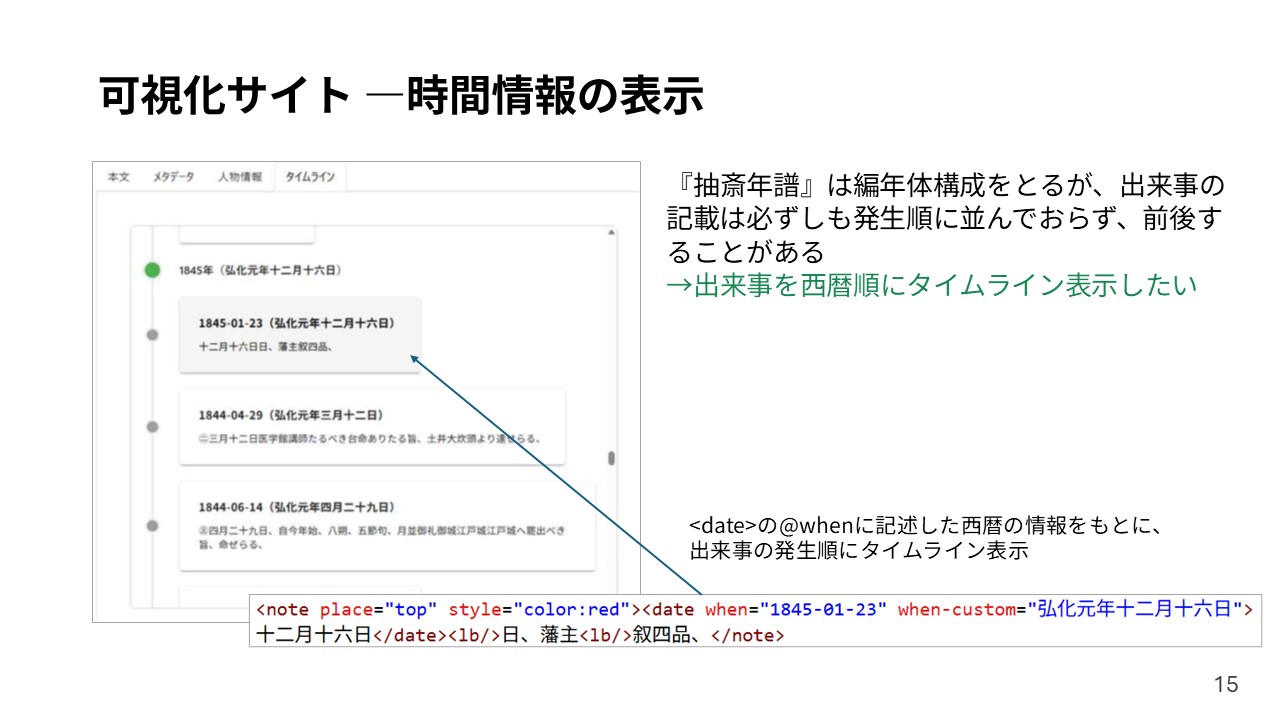
Task: Click the when="1845-01-23" attribute in the code
Action: tap(796, 609)
